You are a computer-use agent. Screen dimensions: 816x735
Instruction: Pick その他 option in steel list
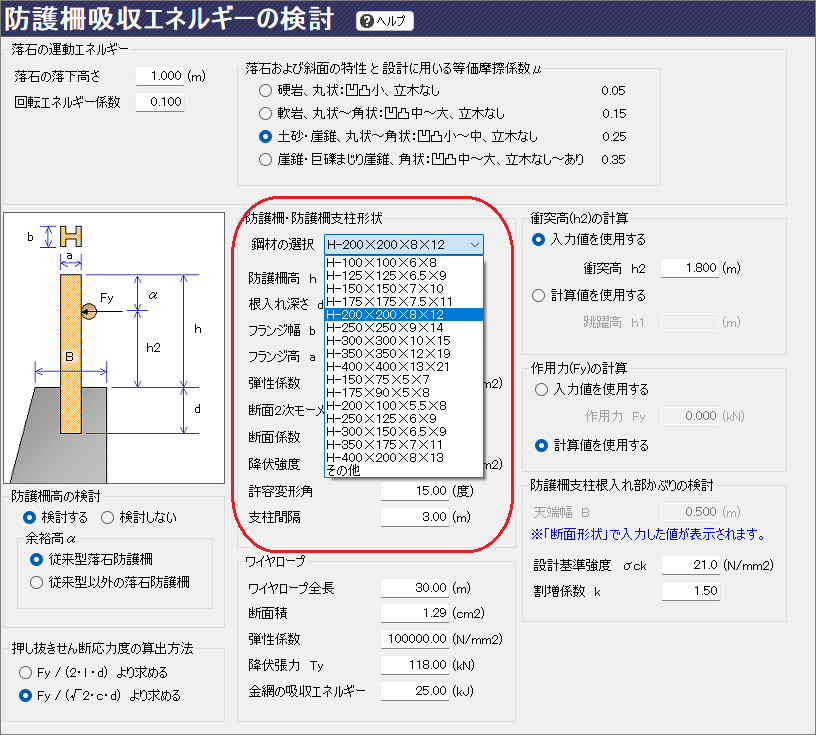pyautogui.click(x=344, y=470)
